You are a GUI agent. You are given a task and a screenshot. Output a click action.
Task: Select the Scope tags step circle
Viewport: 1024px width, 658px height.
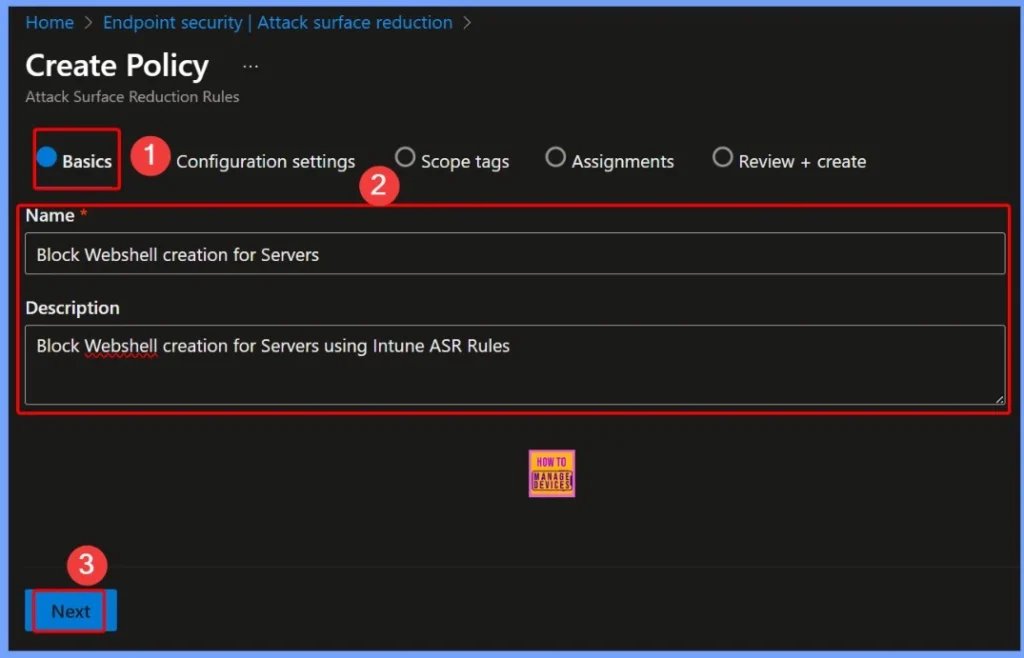(x=405, y=158)
